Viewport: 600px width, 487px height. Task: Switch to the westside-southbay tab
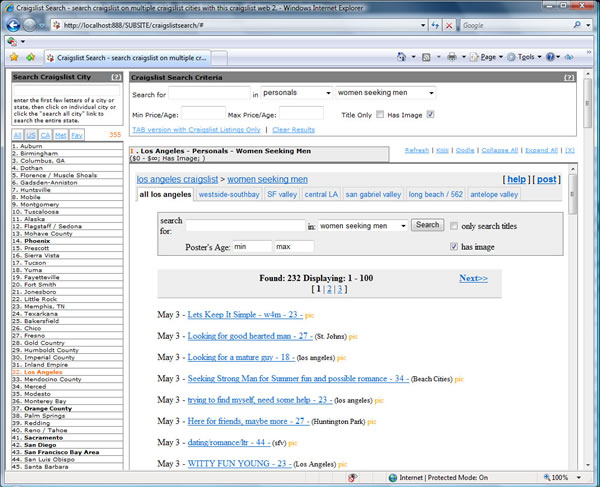(x=229, y=194)
